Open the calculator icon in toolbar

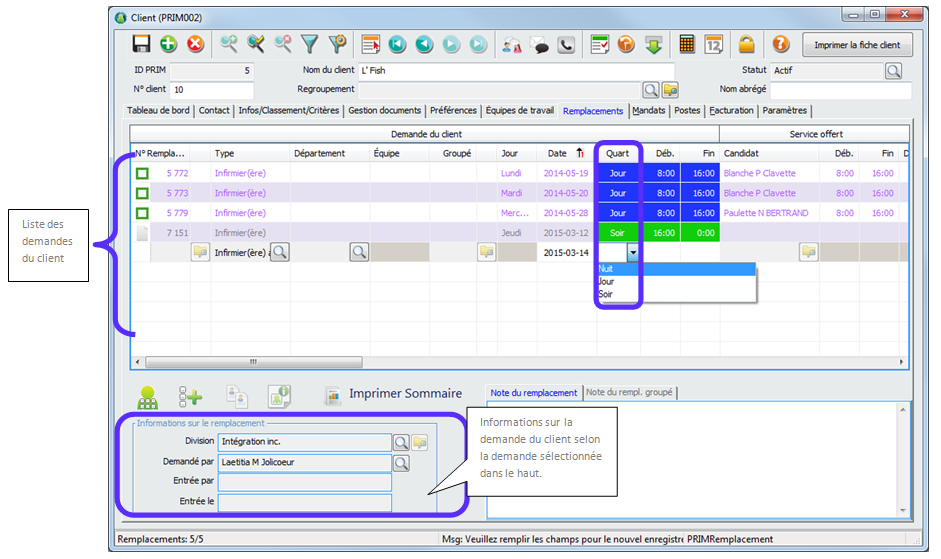687,44
